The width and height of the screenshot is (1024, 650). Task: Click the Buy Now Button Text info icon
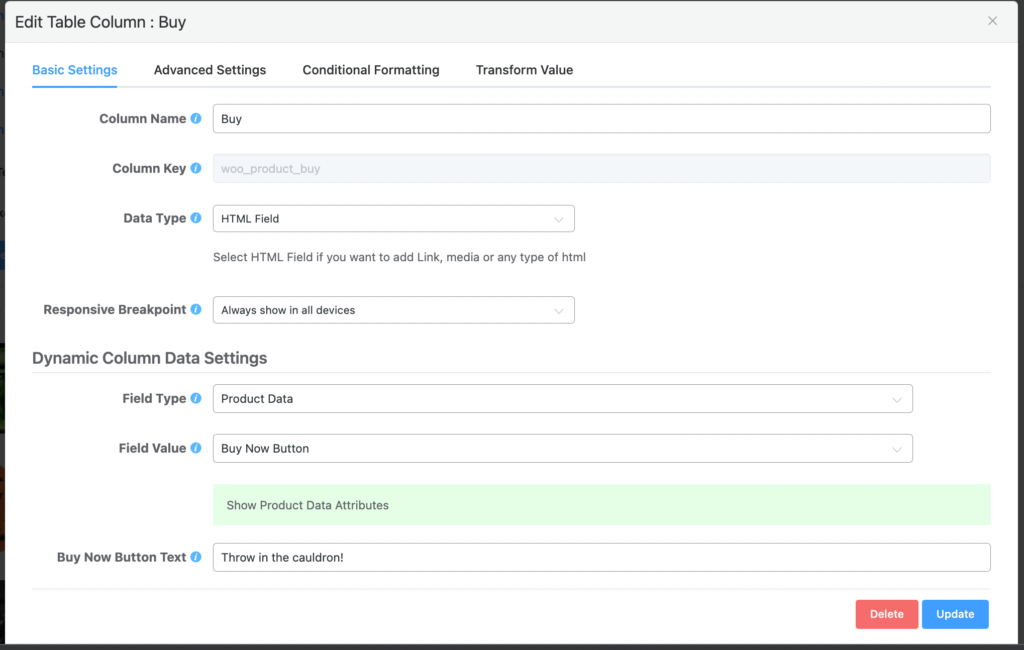(196, 558)
